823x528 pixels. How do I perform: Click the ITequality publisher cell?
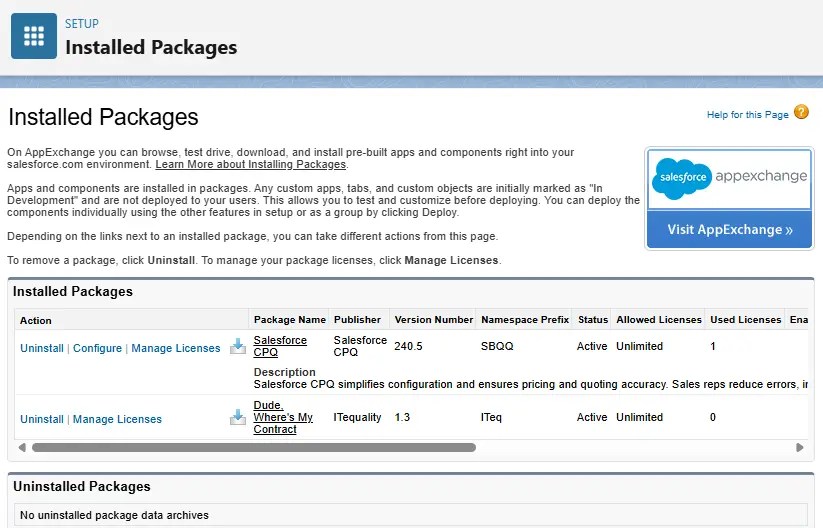(x=357, y=417)
